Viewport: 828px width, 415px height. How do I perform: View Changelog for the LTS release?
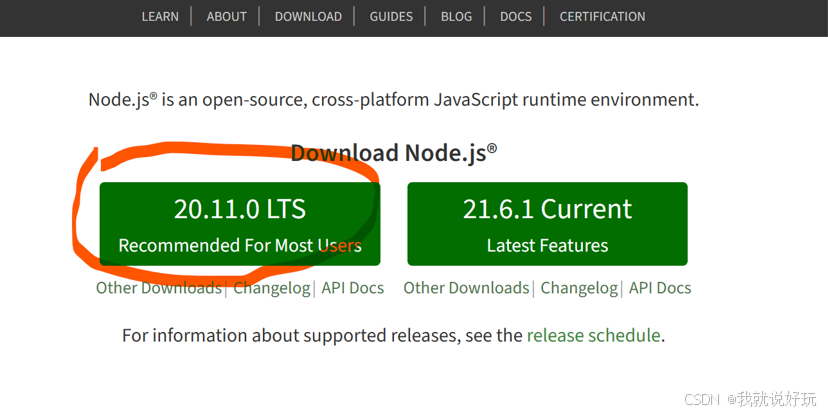(272, 288)
